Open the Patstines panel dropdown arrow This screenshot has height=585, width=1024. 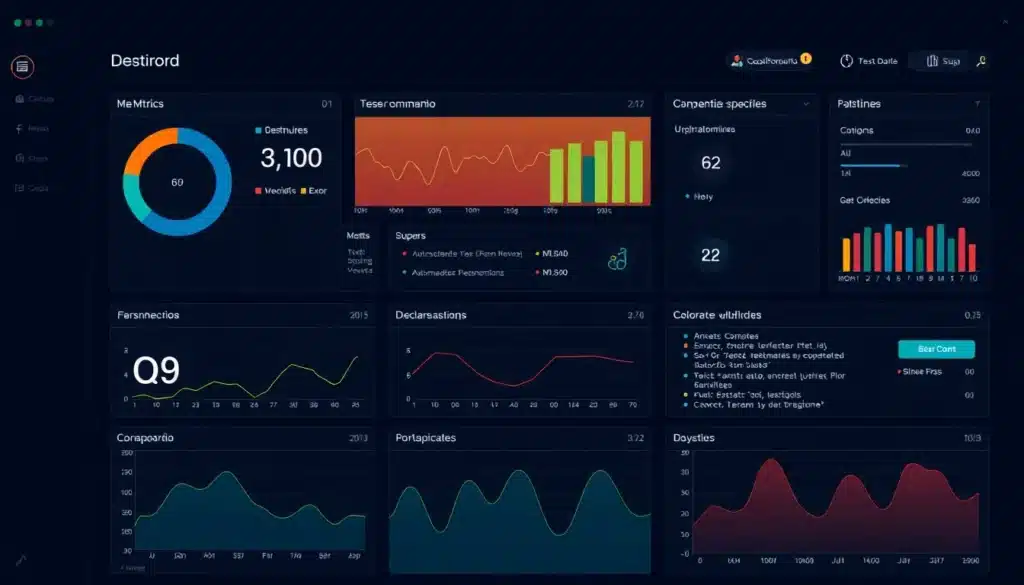(976, 104)
